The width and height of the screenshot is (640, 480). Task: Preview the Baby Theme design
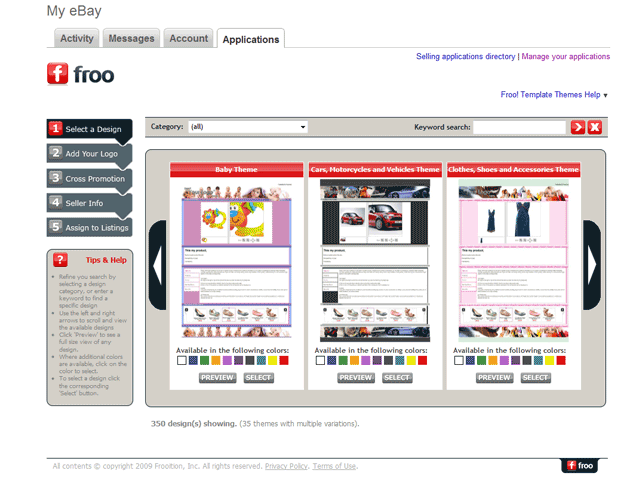click(x=217, y=377)
